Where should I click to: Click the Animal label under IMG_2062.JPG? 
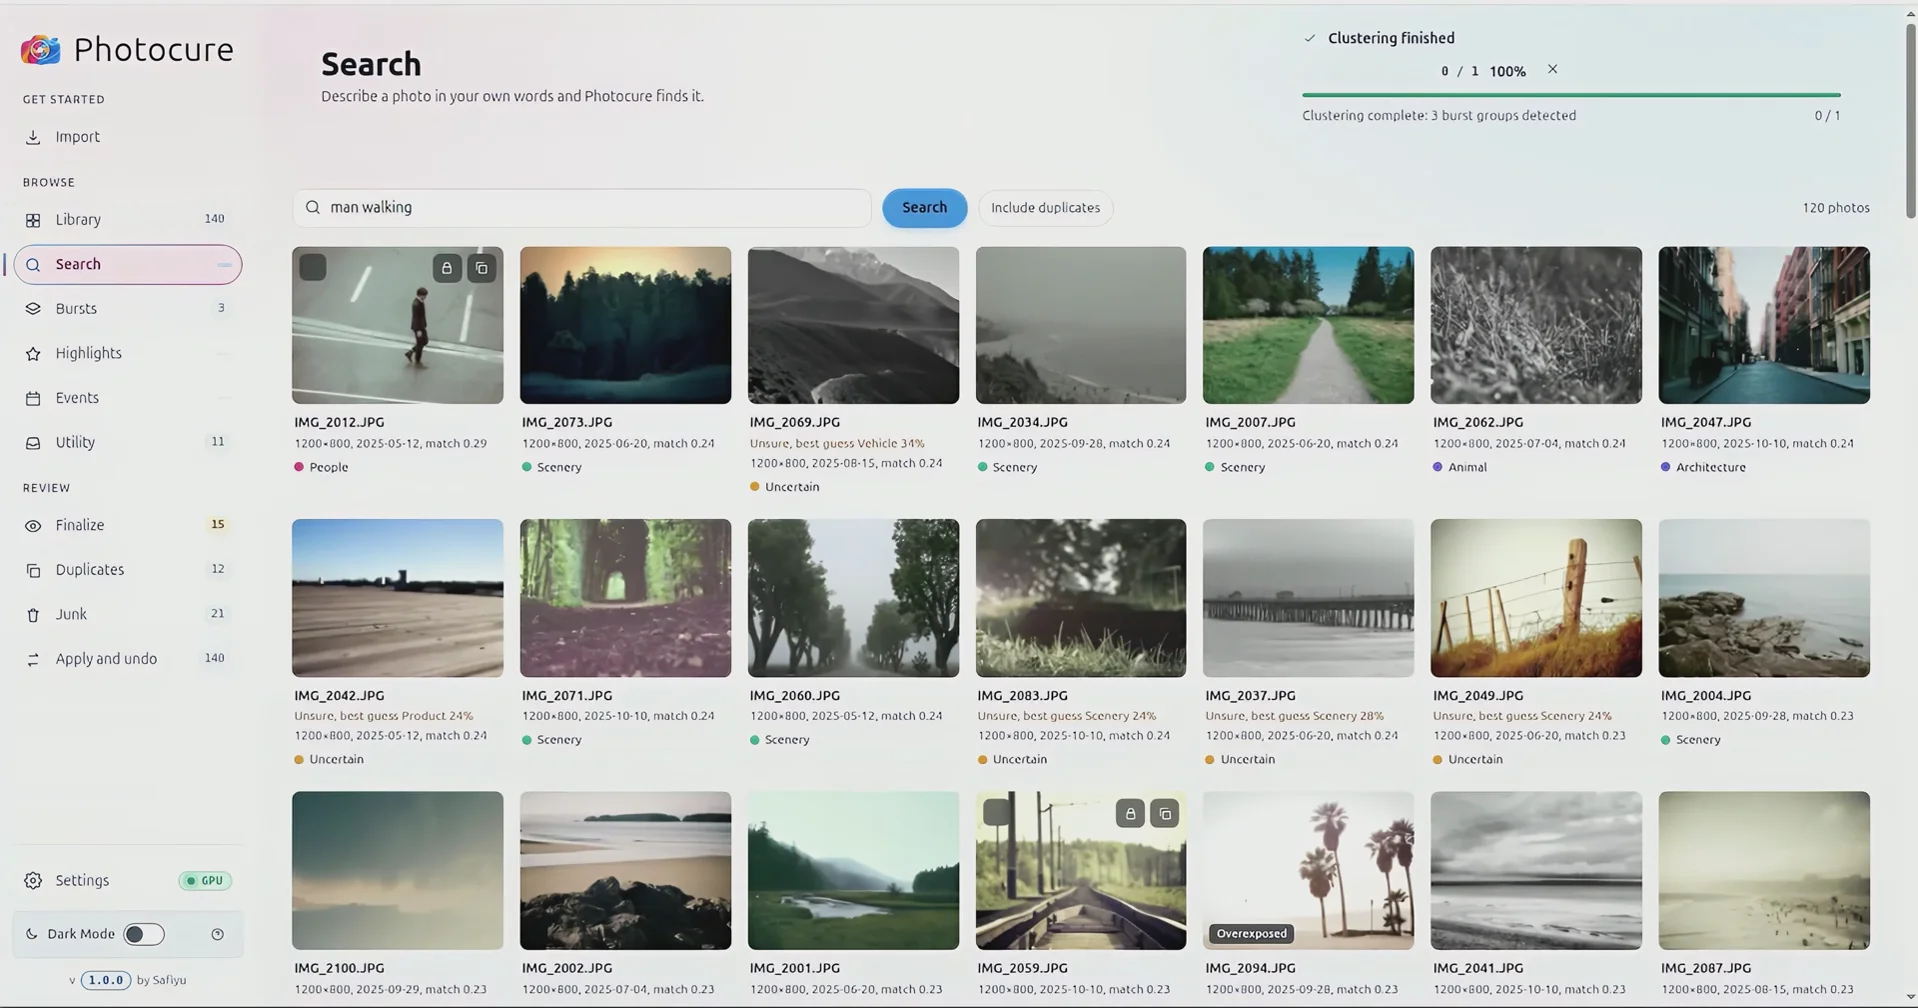[1467, 467]
